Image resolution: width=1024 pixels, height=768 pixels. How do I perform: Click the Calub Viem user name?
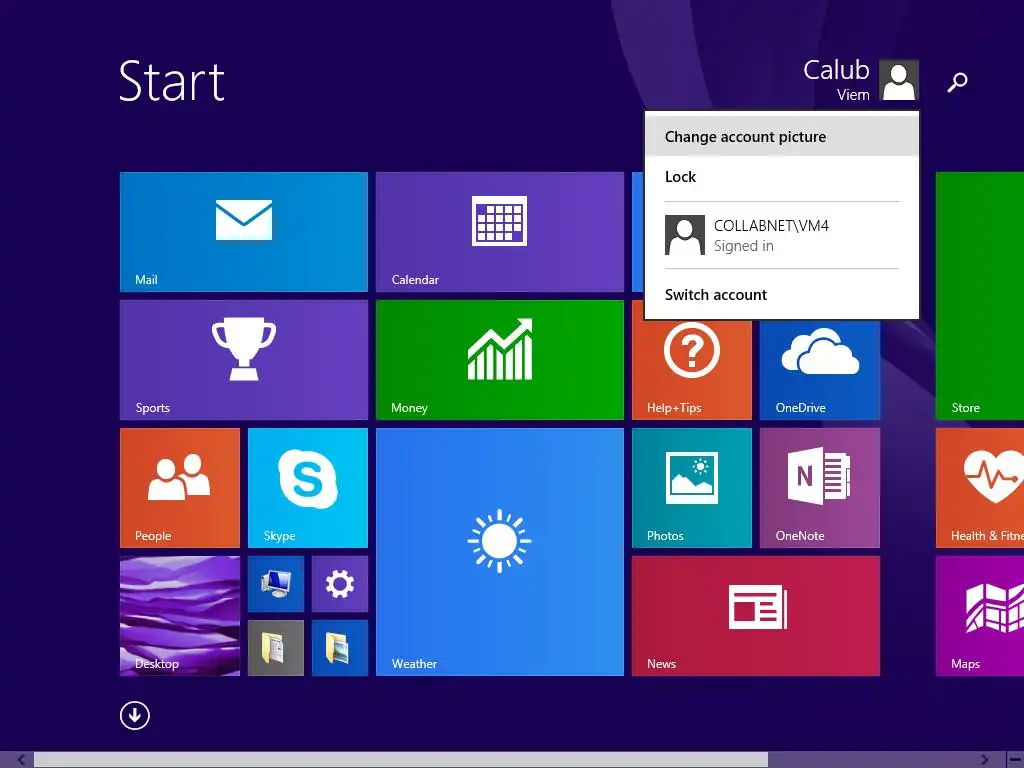point(836,80)
